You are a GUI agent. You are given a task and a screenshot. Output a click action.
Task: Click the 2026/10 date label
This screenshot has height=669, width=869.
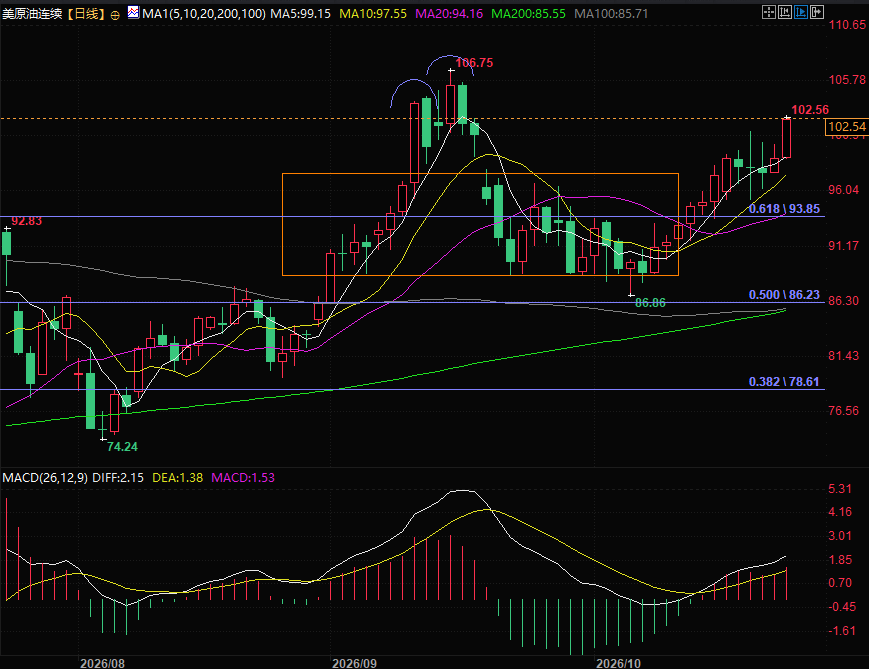pos(618,663)
